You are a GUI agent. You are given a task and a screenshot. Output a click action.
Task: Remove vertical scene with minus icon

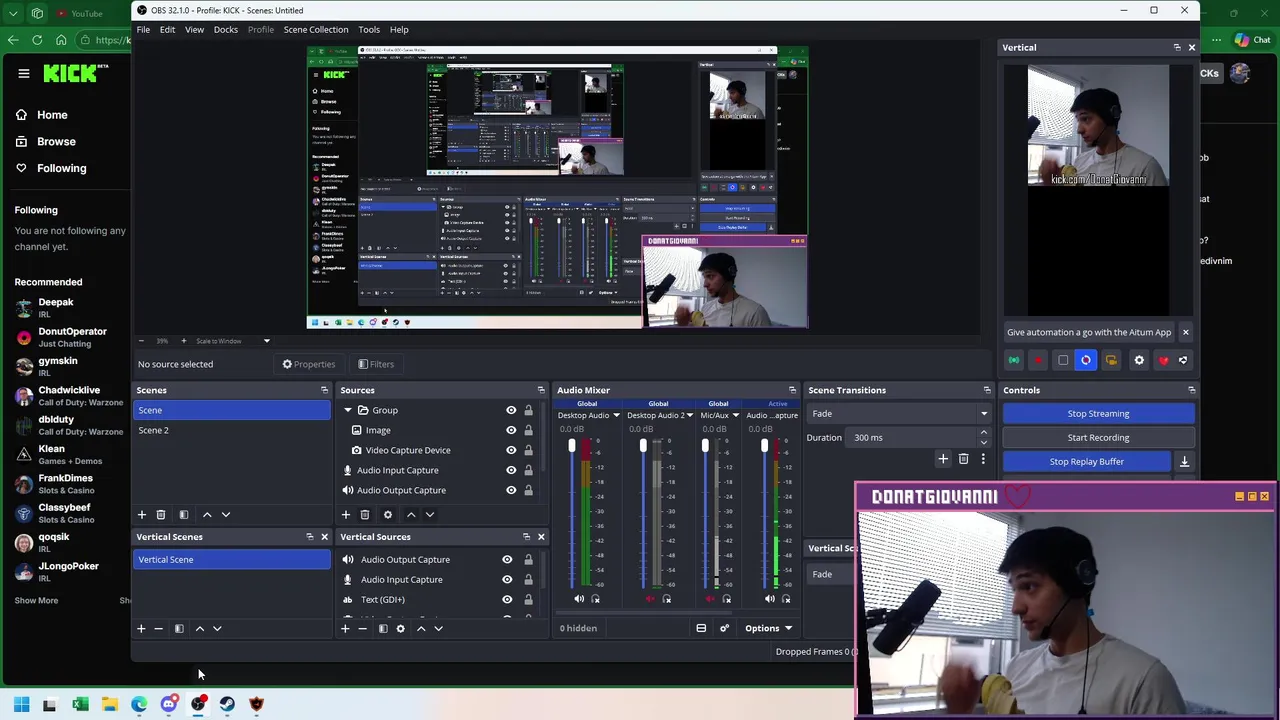click(158, 628)
